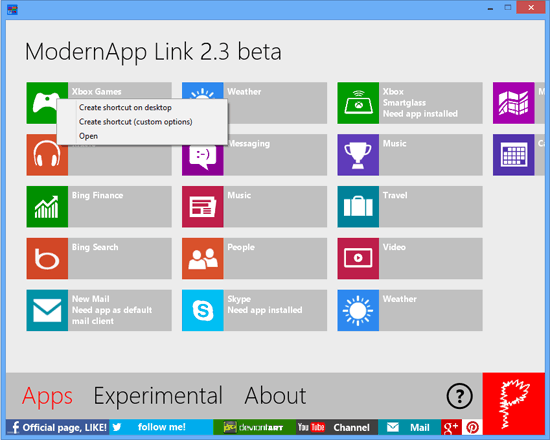
Task: Open help with the question mark icon
Action: point(460,396)
